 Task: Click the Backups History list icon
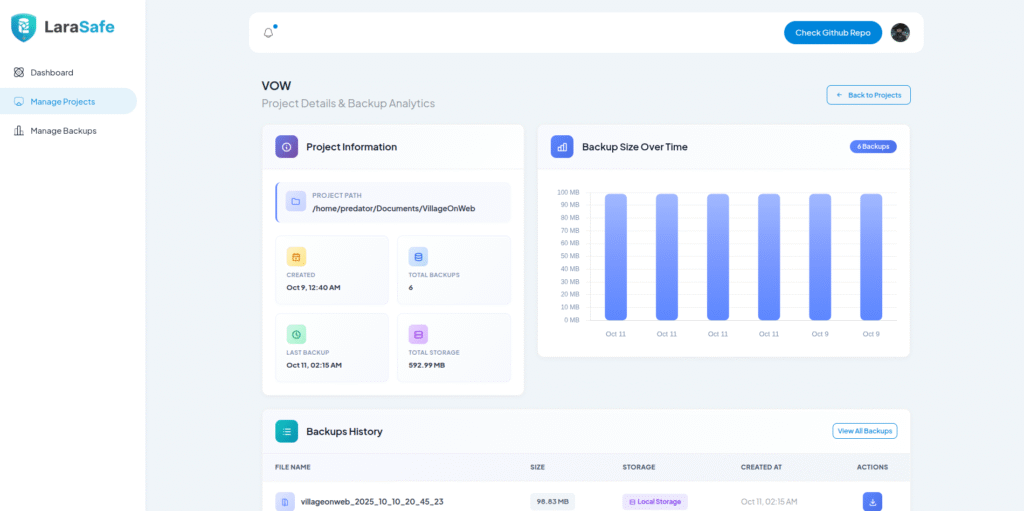point(286,431)
